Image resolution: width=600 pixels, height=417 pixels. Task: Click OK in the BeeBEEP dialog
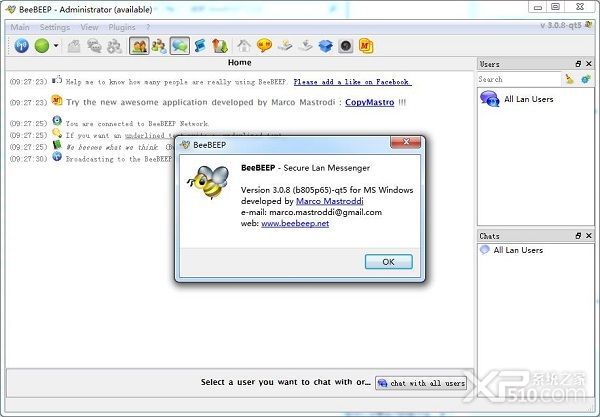point(388,262)
